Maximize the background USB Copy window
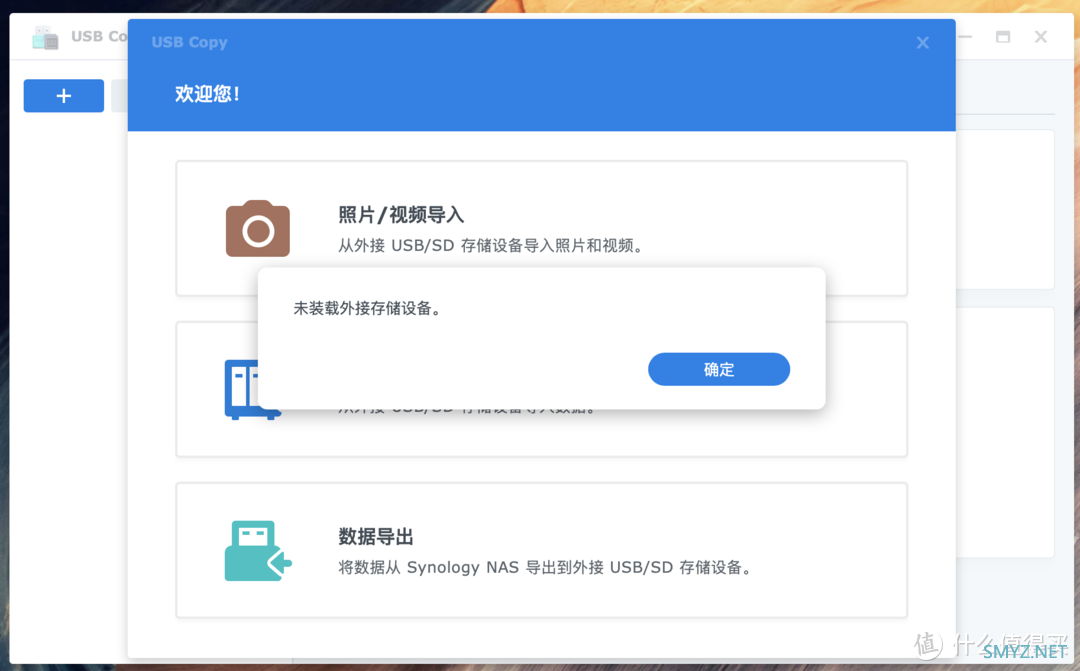1080x671 pixels. click(1003, 37)
